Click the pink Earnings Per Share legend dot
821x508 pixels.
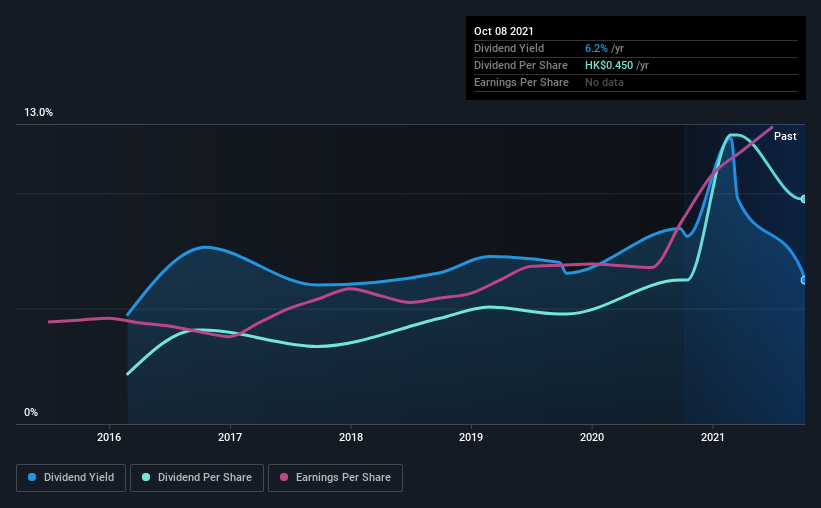pos(284,477)
